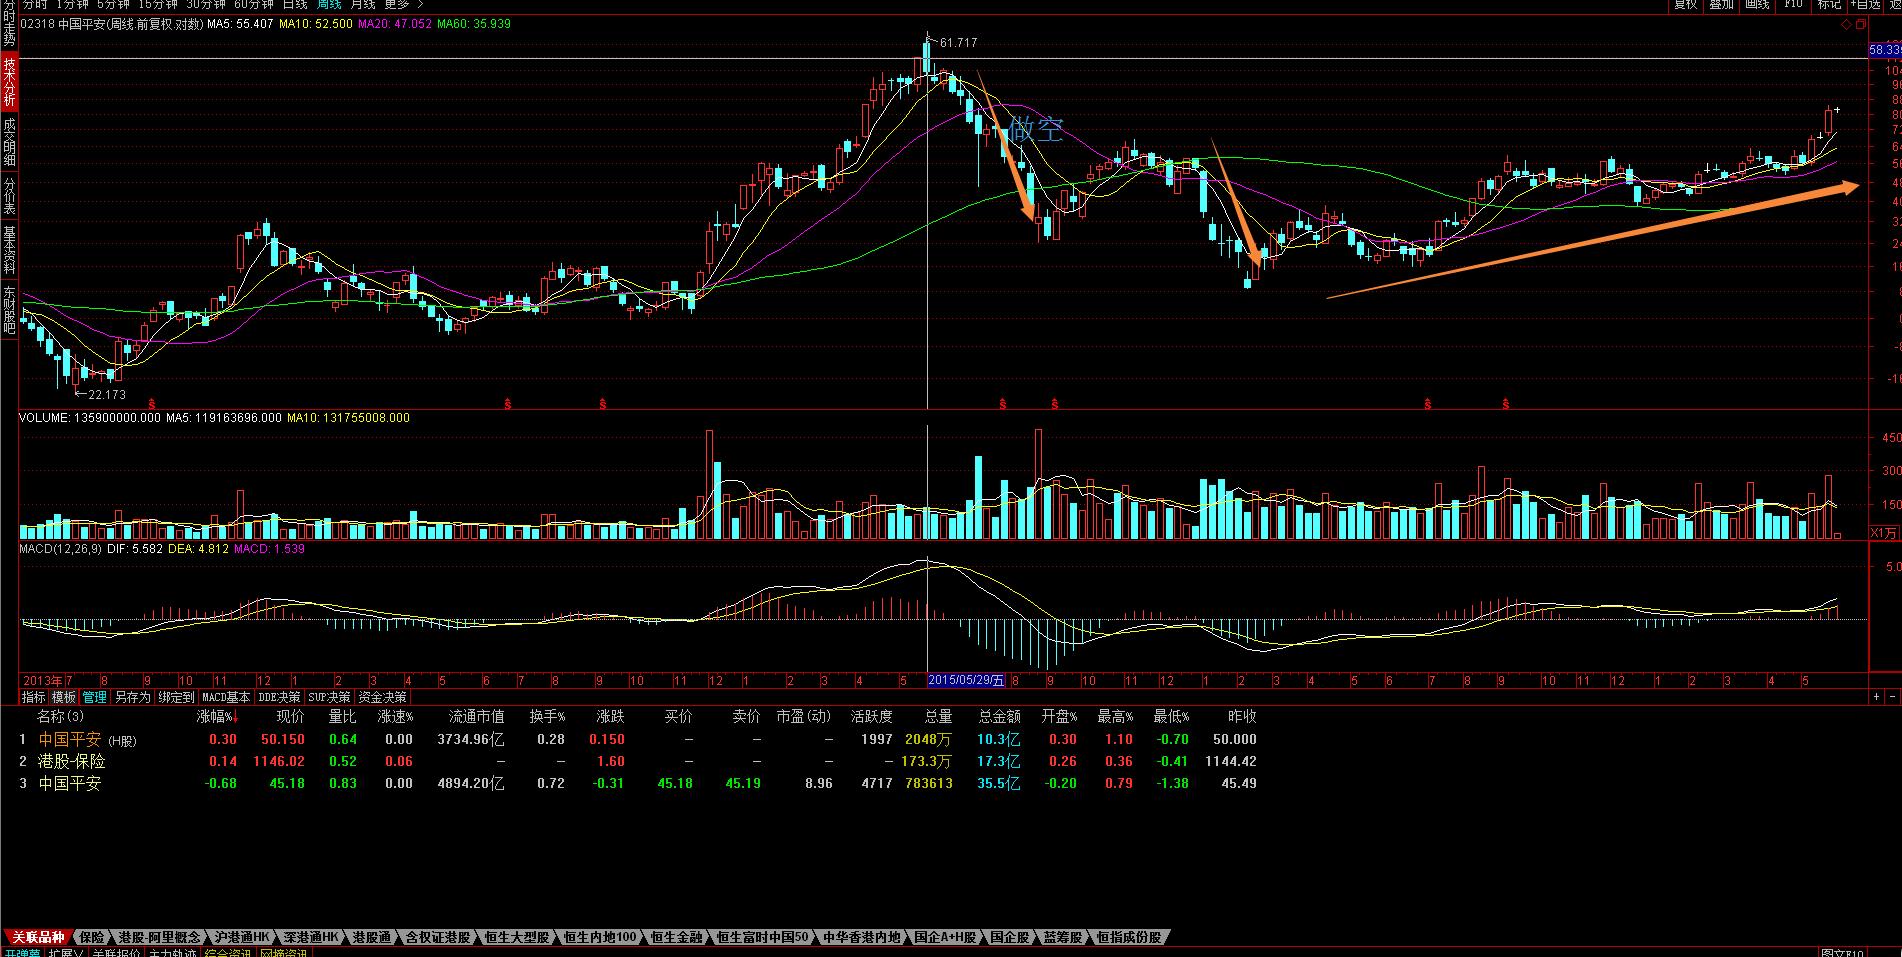Sort the list by 涨幅% column
Image resolution: width=1902 pixels, height=957 pixels.
point(217,716)
